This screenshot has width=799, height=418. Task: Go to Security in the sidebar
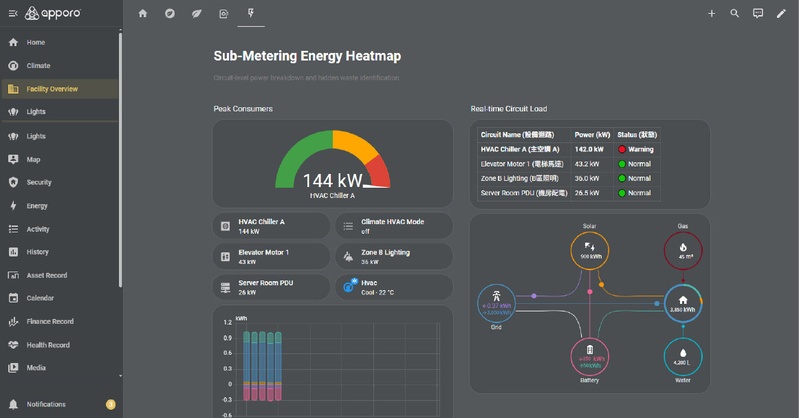[x=60, y=182]
